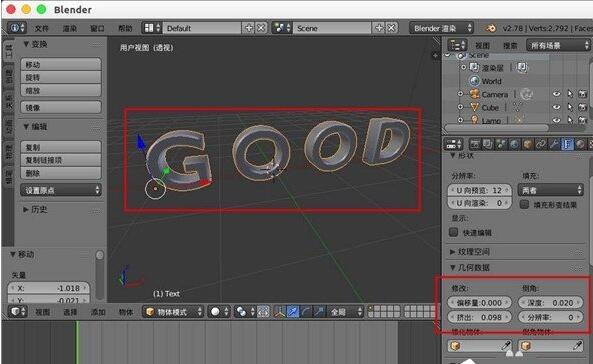
Task: Switch to Render properties tab icon
Action: 475,144
